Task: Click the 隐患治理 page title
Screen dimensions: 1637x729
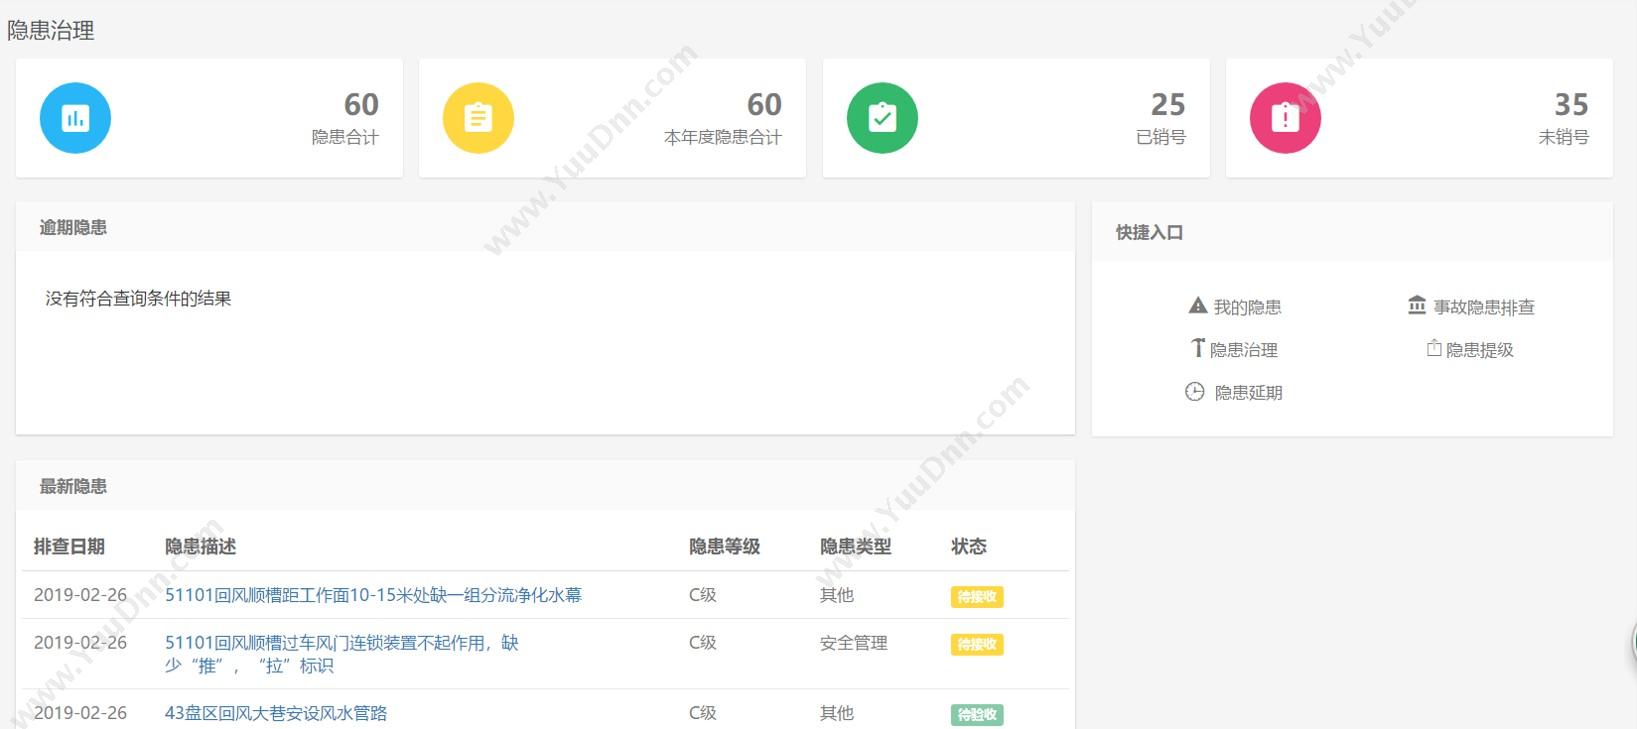Action: (x=51, y=31)
